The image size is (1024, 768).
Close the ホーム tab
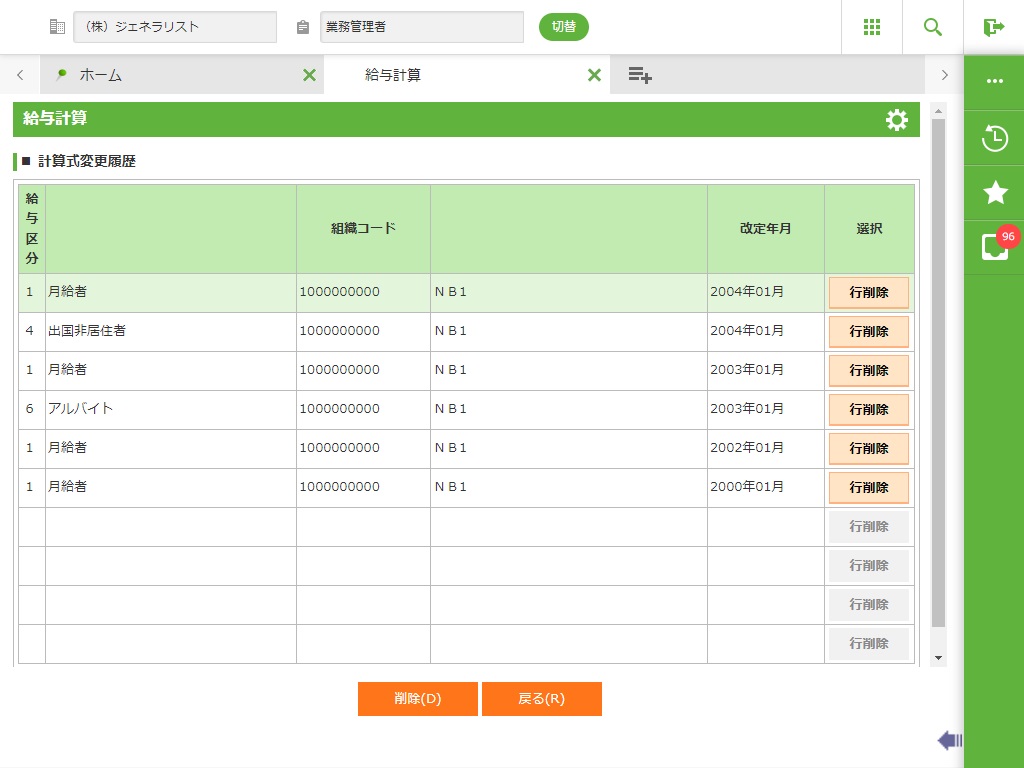coord(309,75)
